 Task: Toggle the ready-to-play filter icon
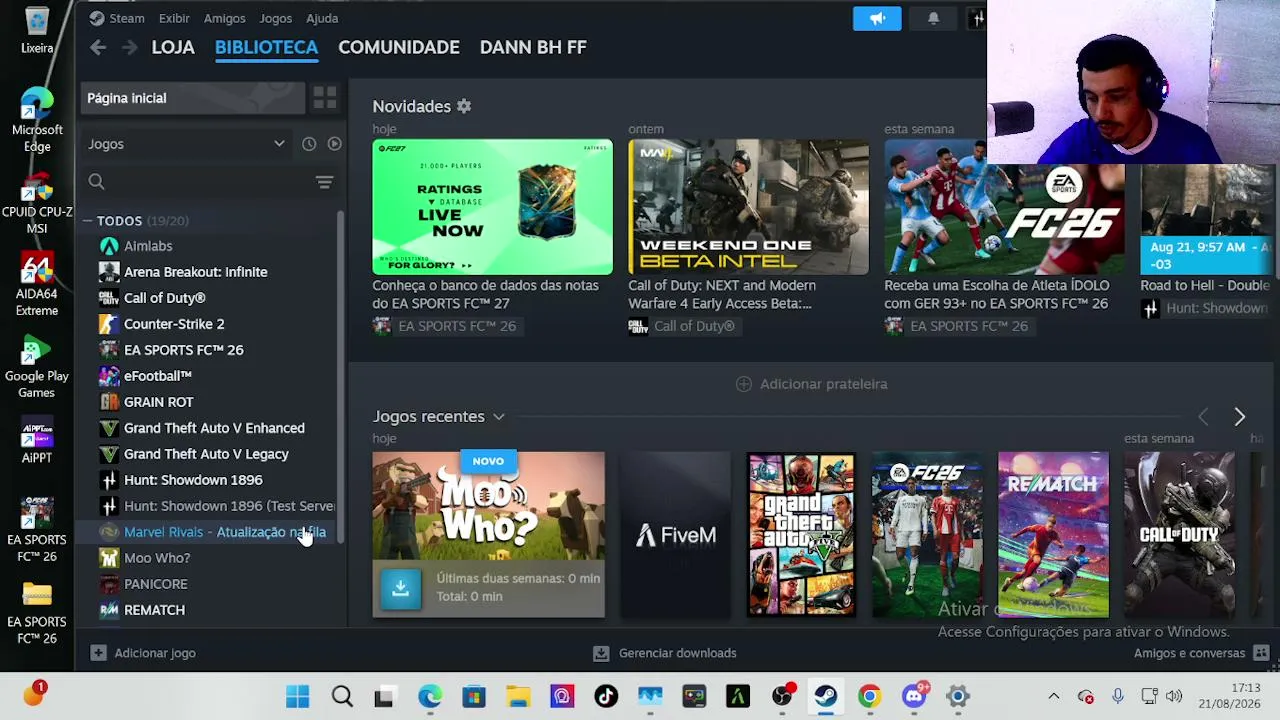pyautogui.click(x=334, y=144)
